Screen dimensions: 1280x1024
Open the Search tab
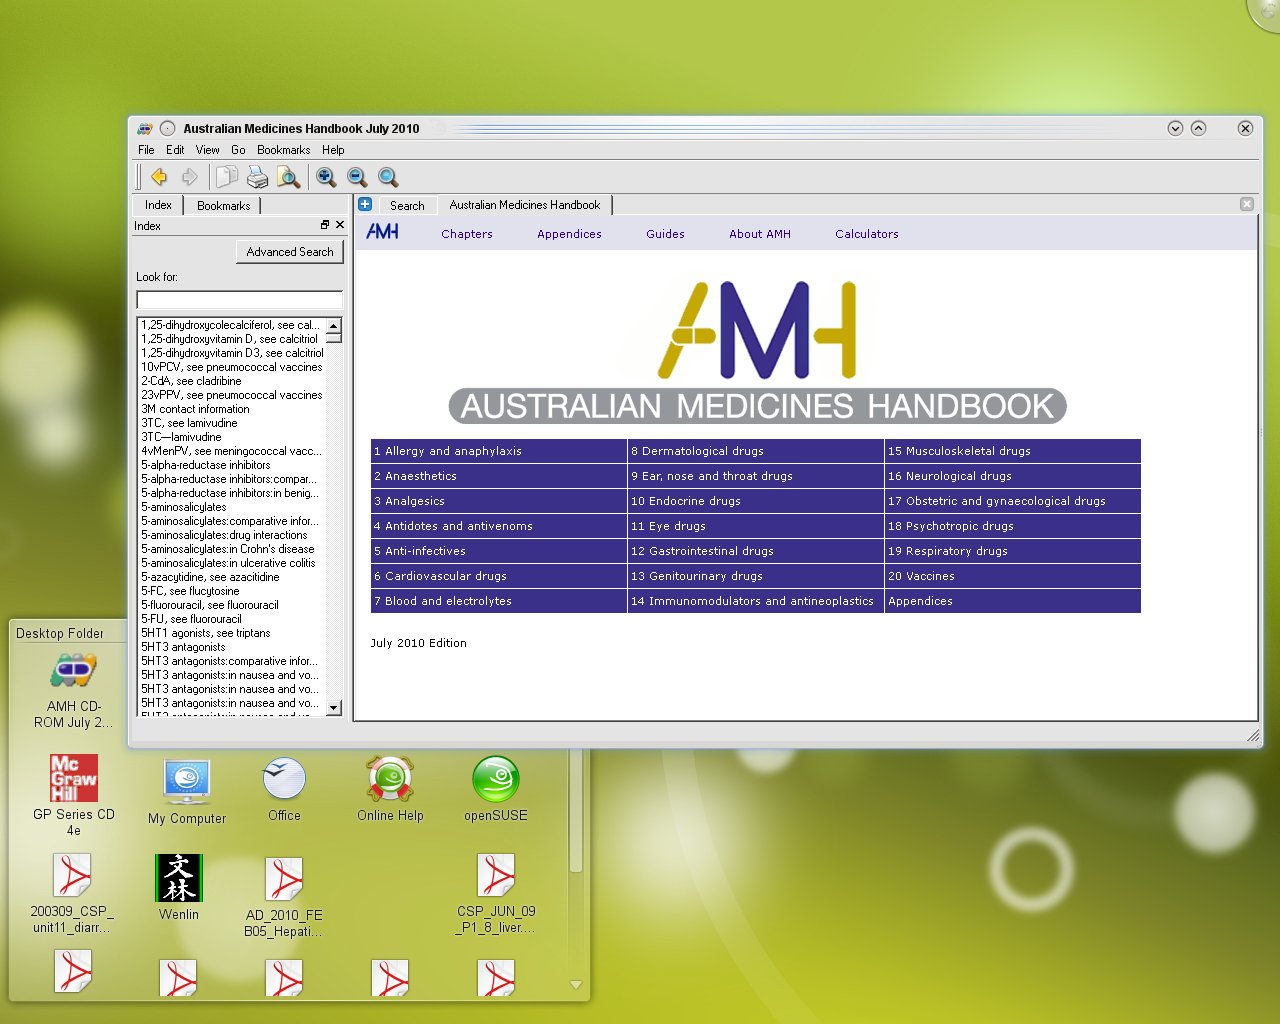pos(407,205)
